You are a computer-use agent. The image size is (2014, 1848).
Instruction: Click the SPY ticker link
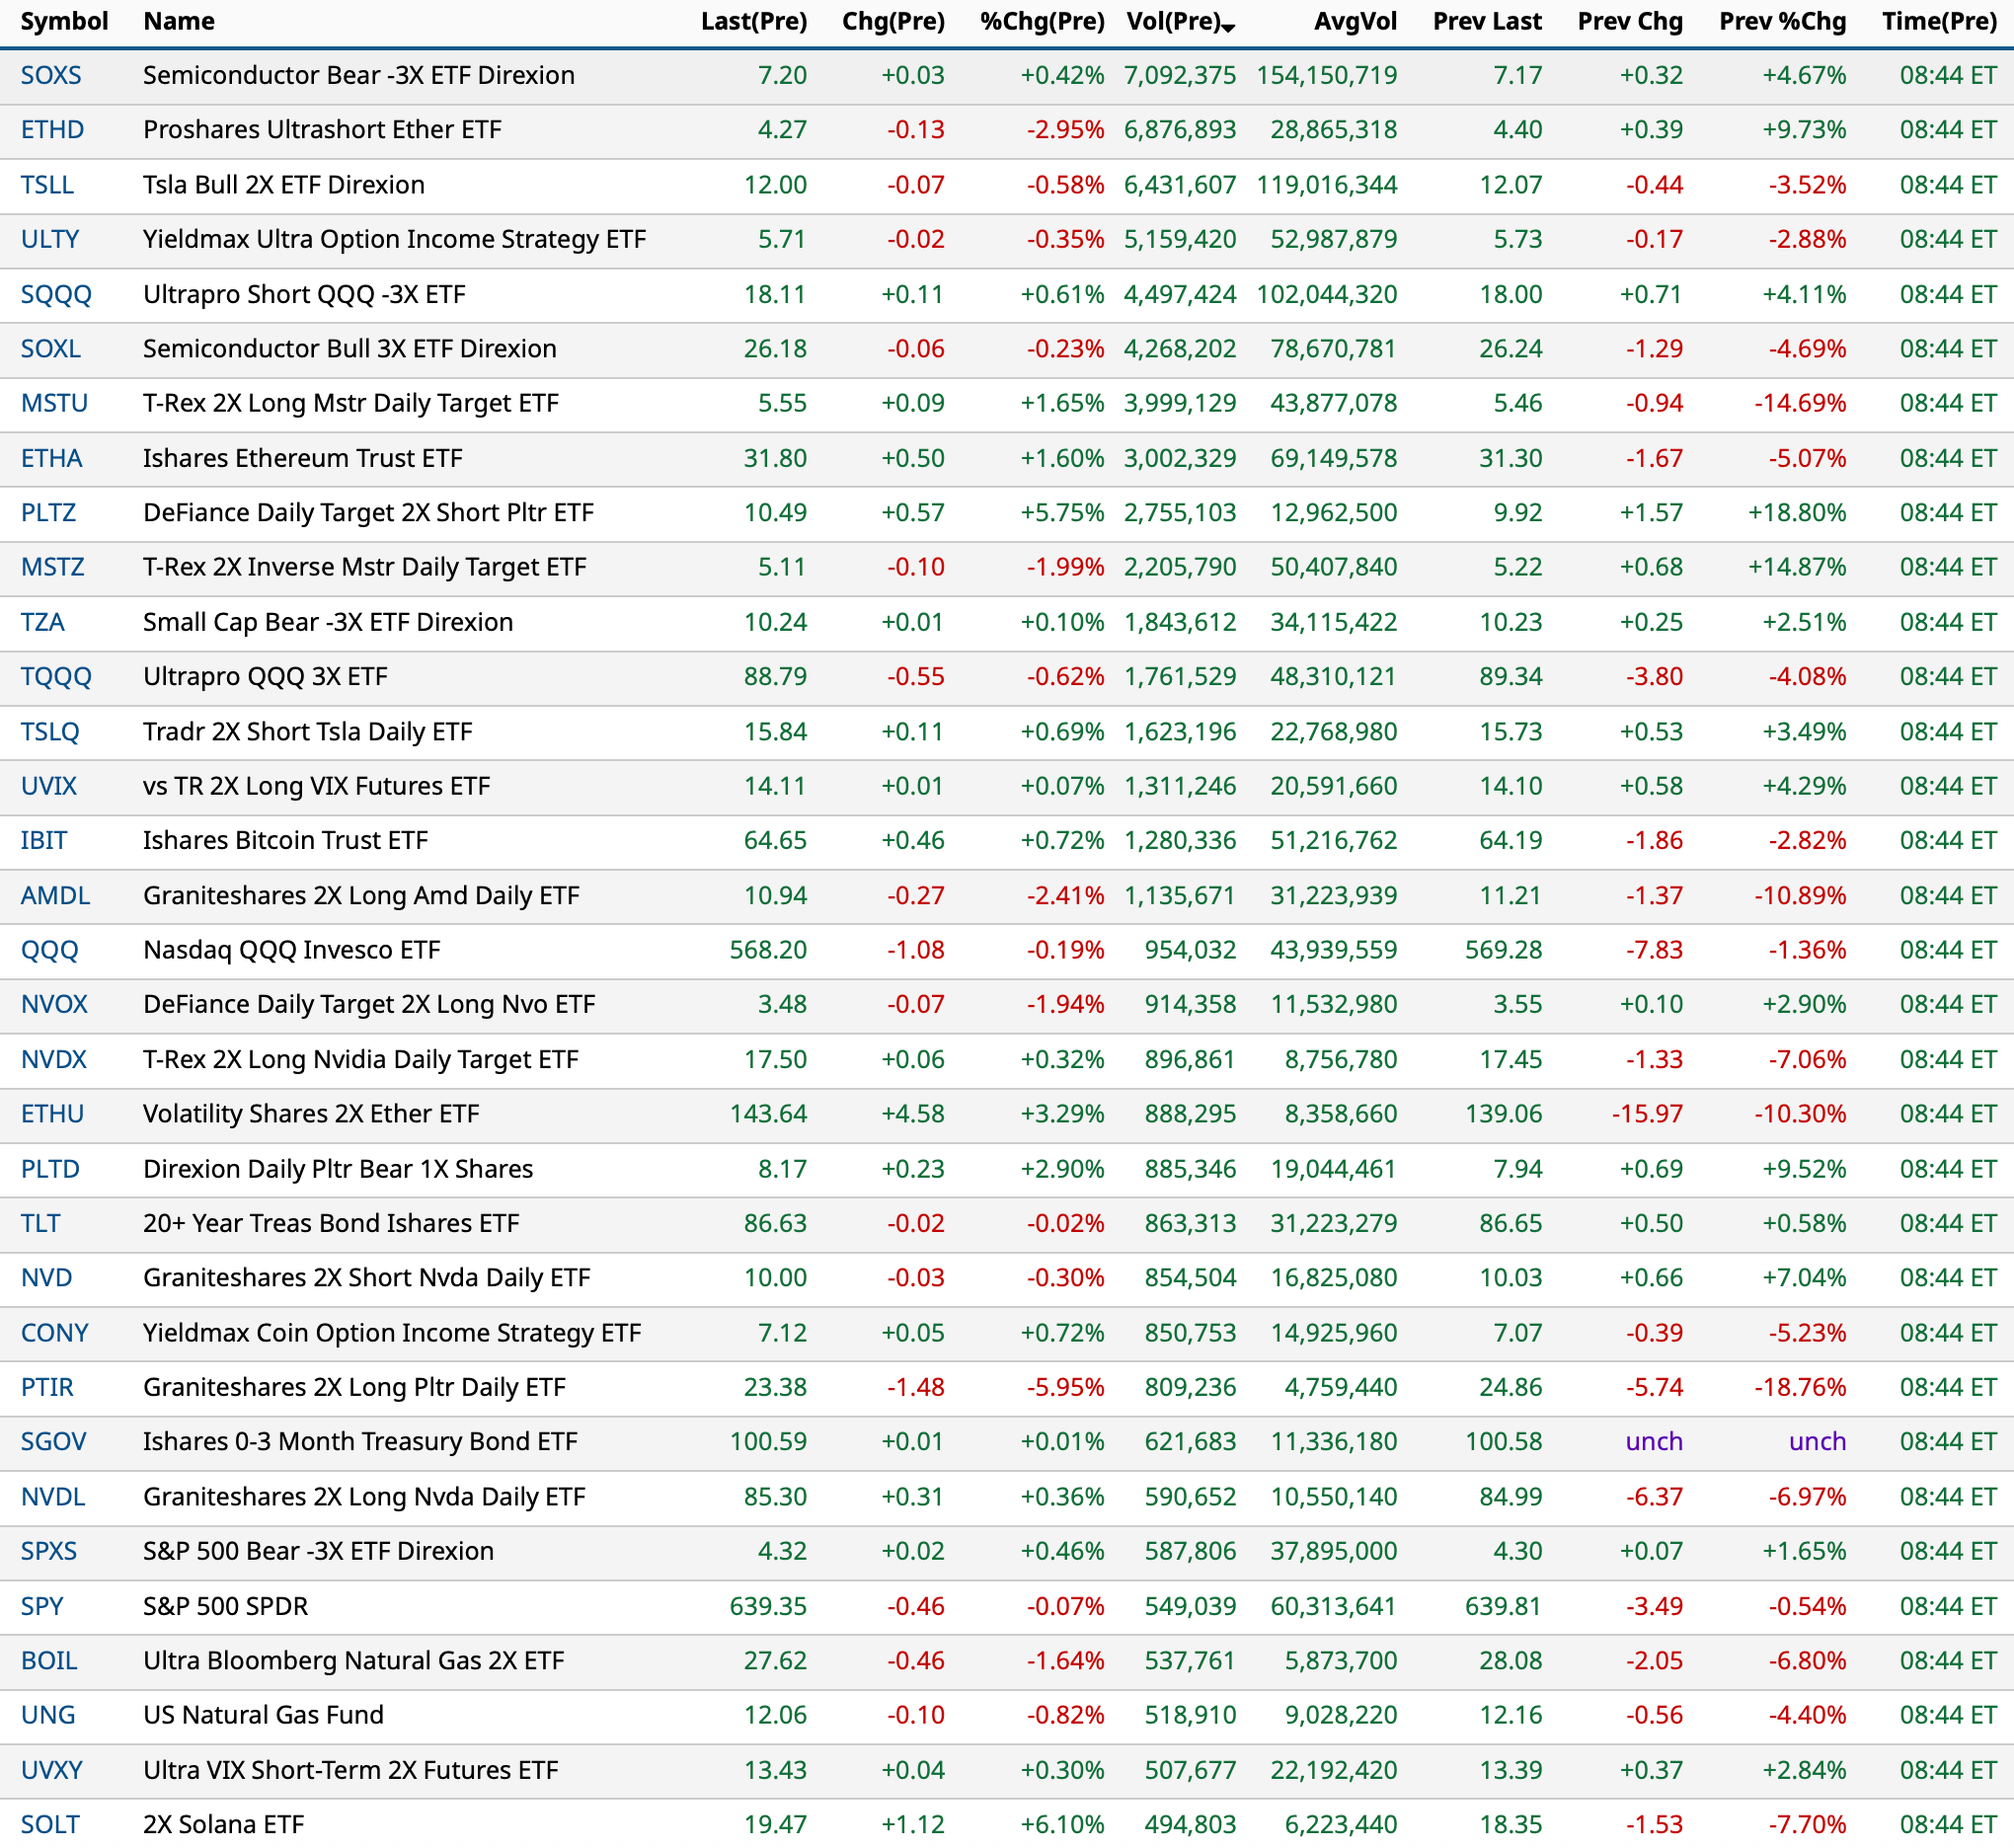coord(42,1607)
